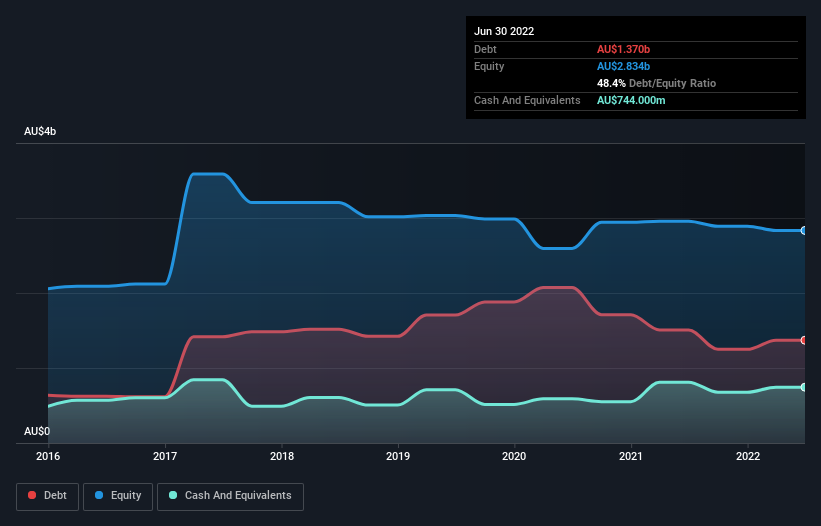Toggle the Debt legend button
Viewport: 821px width, 526px height.
[x=47, y=496]
